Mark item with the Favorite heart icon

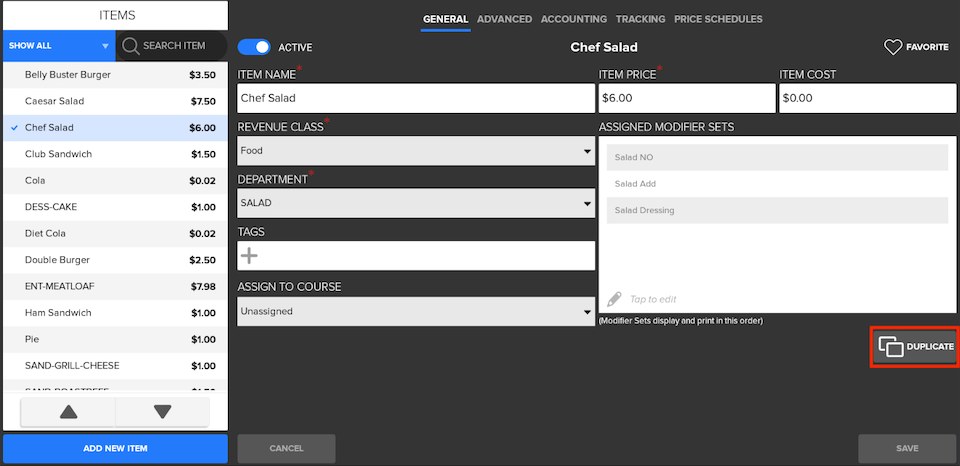(893, 47)
